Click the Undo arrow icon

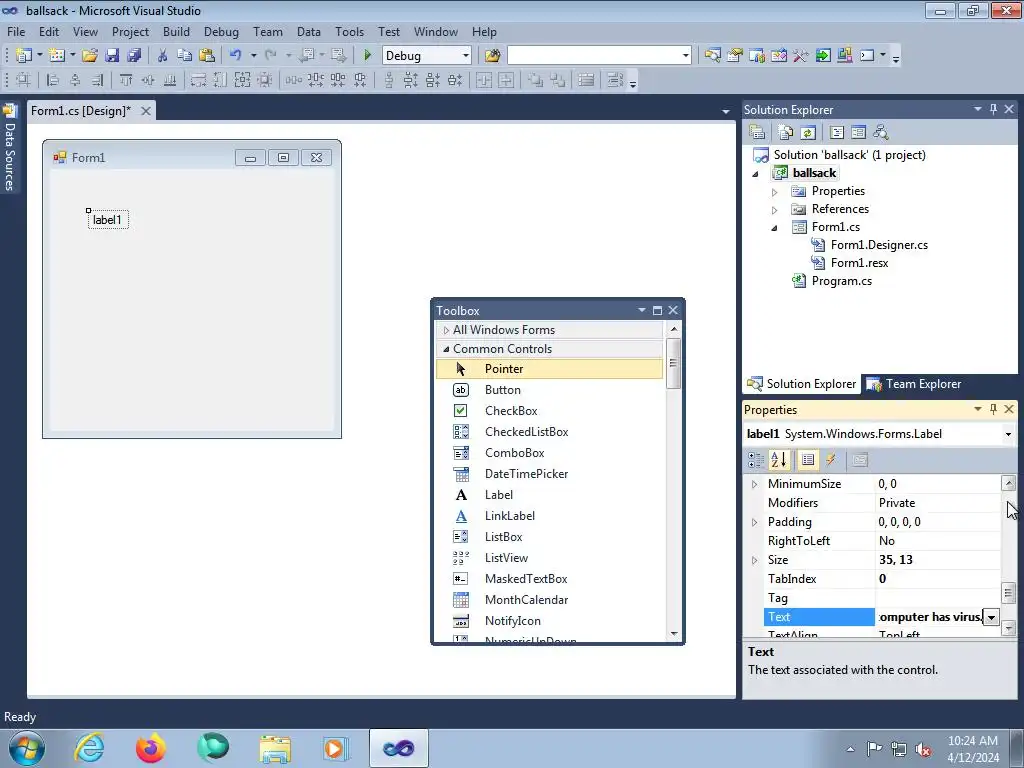click(x=236, y=56)
